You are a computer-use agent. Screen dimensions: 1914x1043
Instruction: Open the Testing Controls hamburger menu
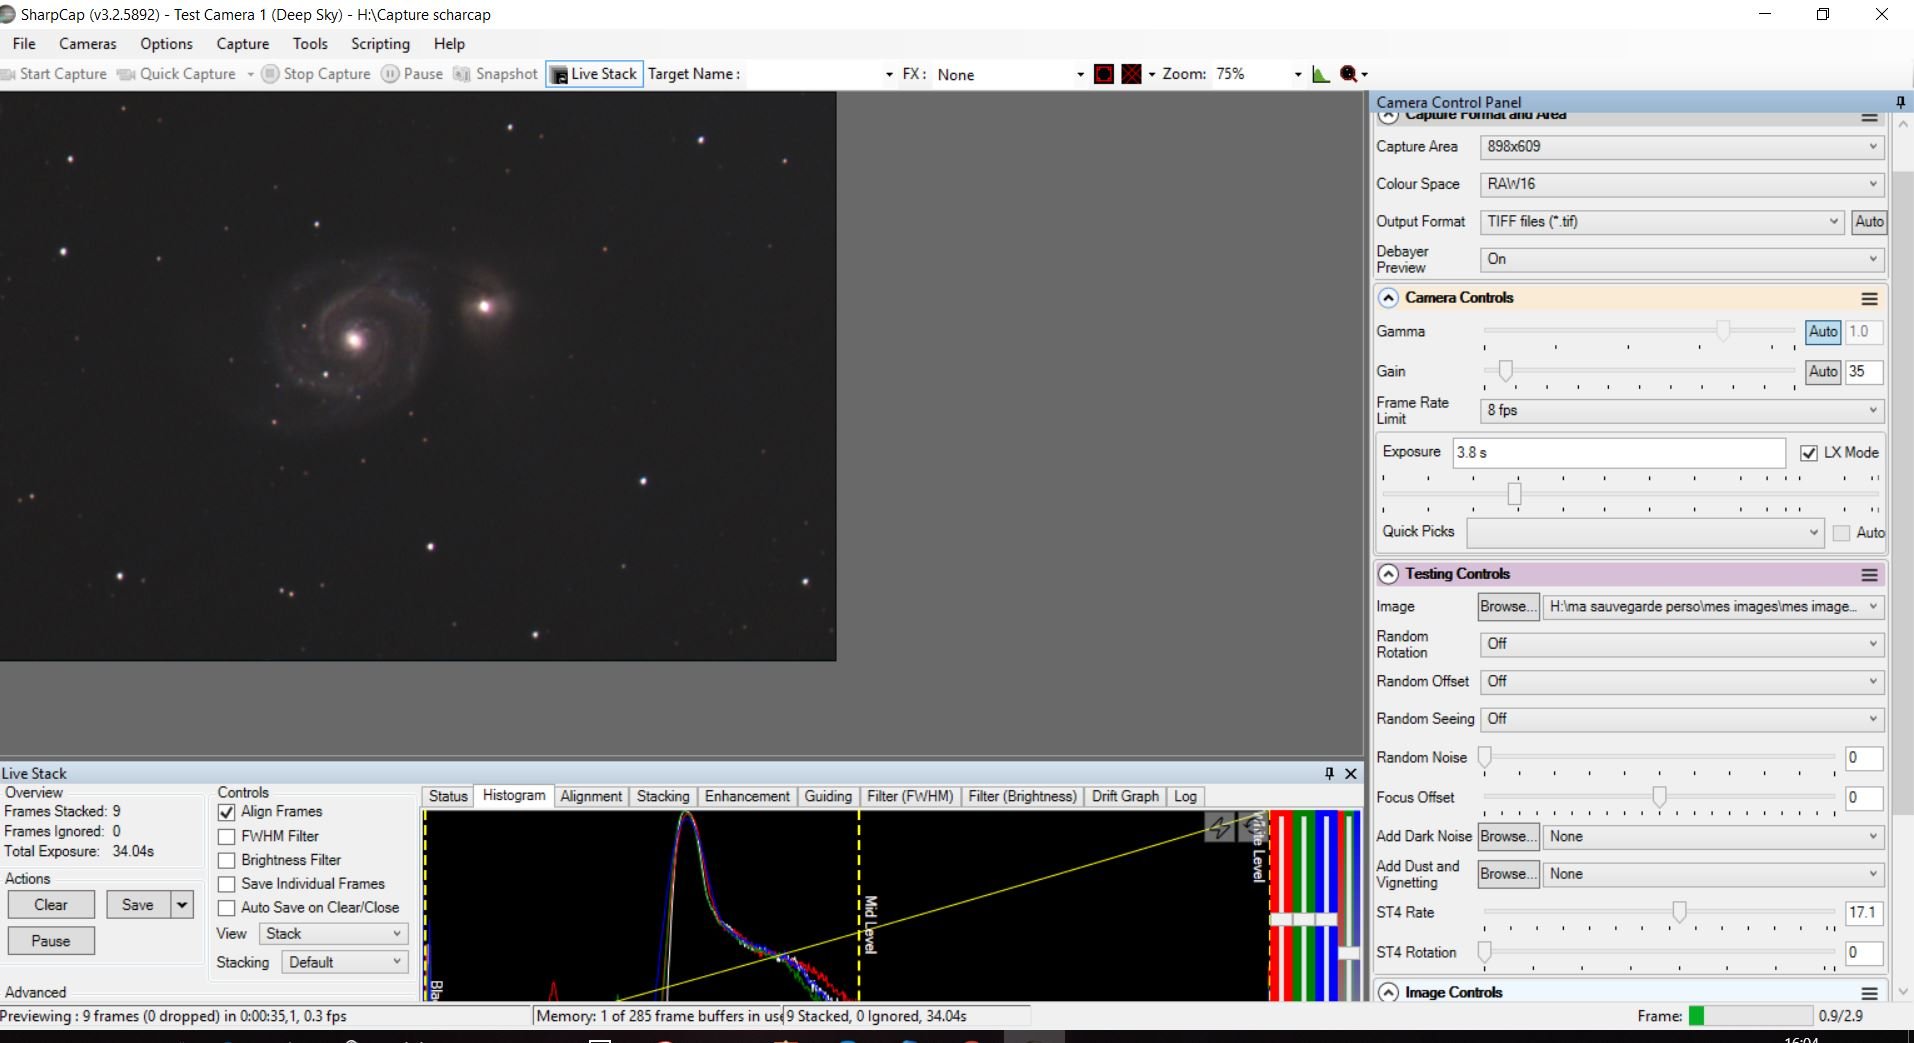1869,575
